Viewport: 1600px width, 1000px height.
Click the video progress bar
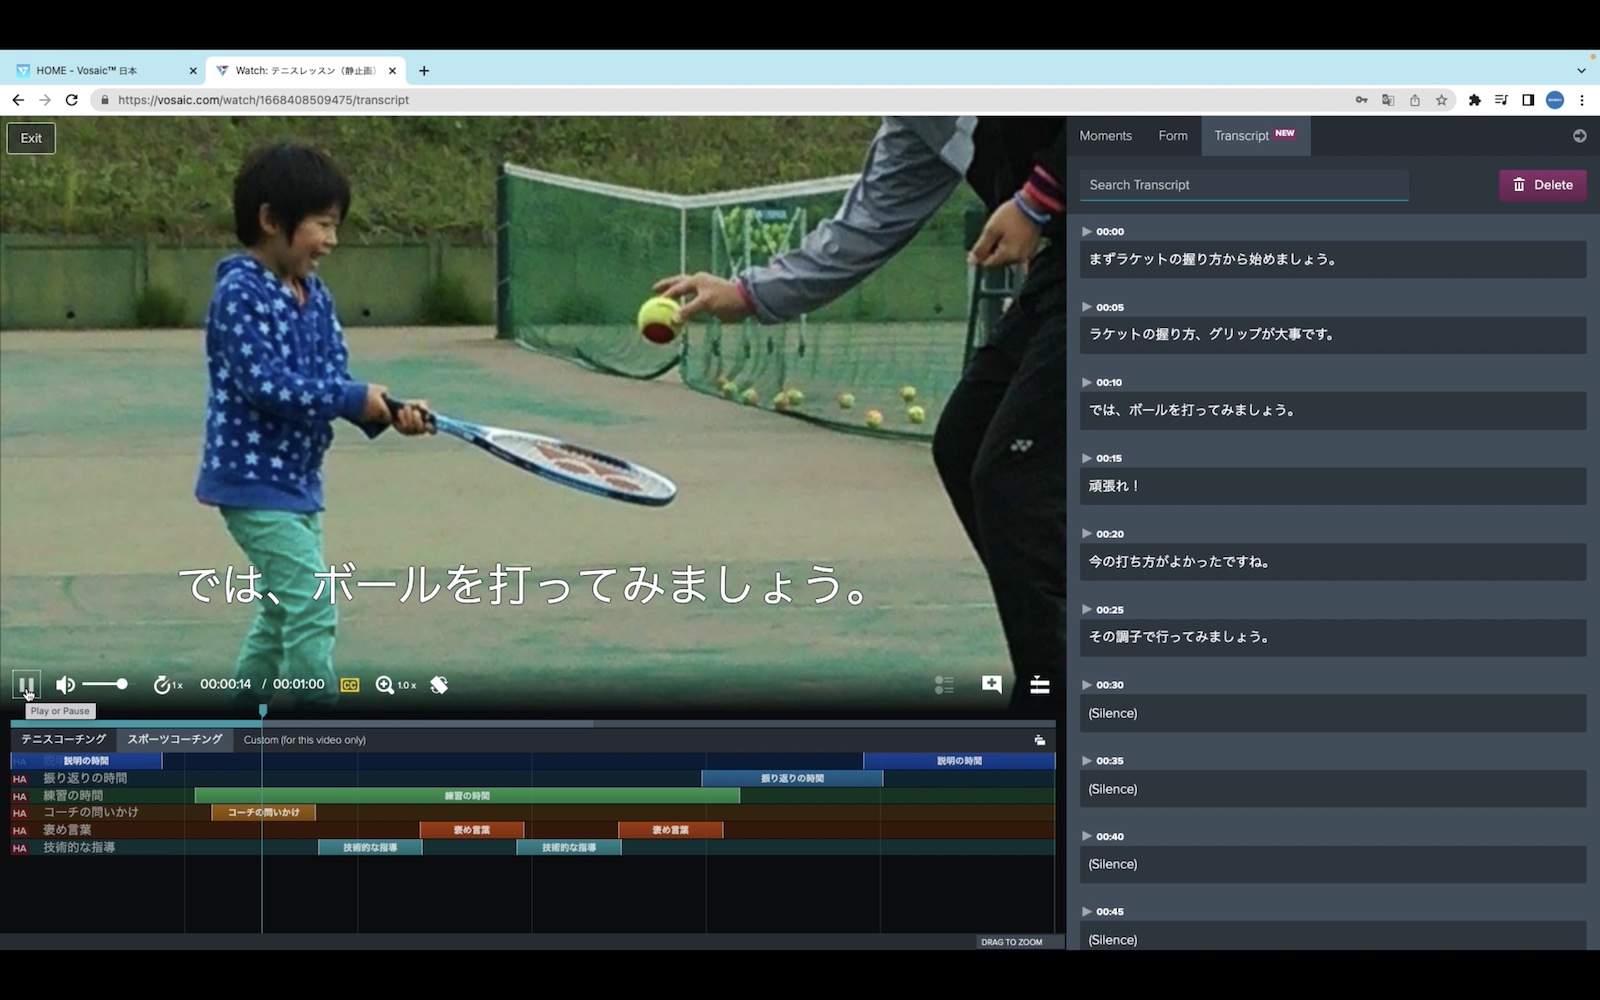pyautogui.click(x=533, y=723)
